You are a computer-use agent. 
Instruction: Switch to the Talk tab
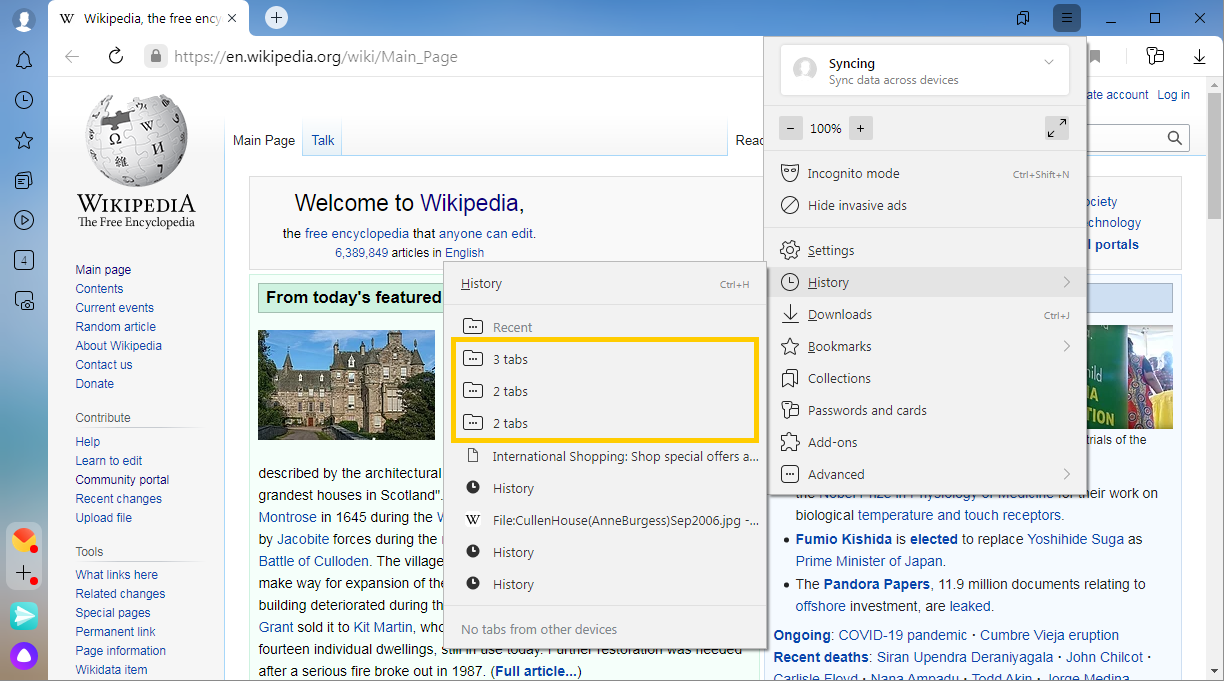(x=323, y=140)
